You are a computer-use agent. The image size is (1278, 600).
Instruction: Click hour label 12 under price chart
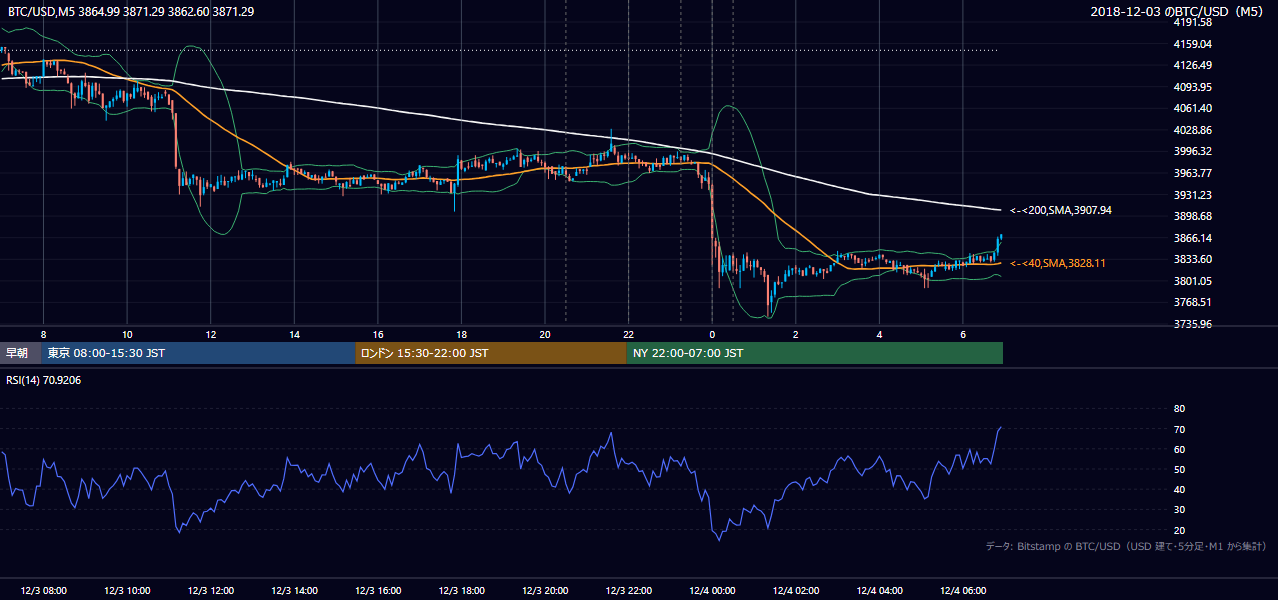[x=211, y=334]
